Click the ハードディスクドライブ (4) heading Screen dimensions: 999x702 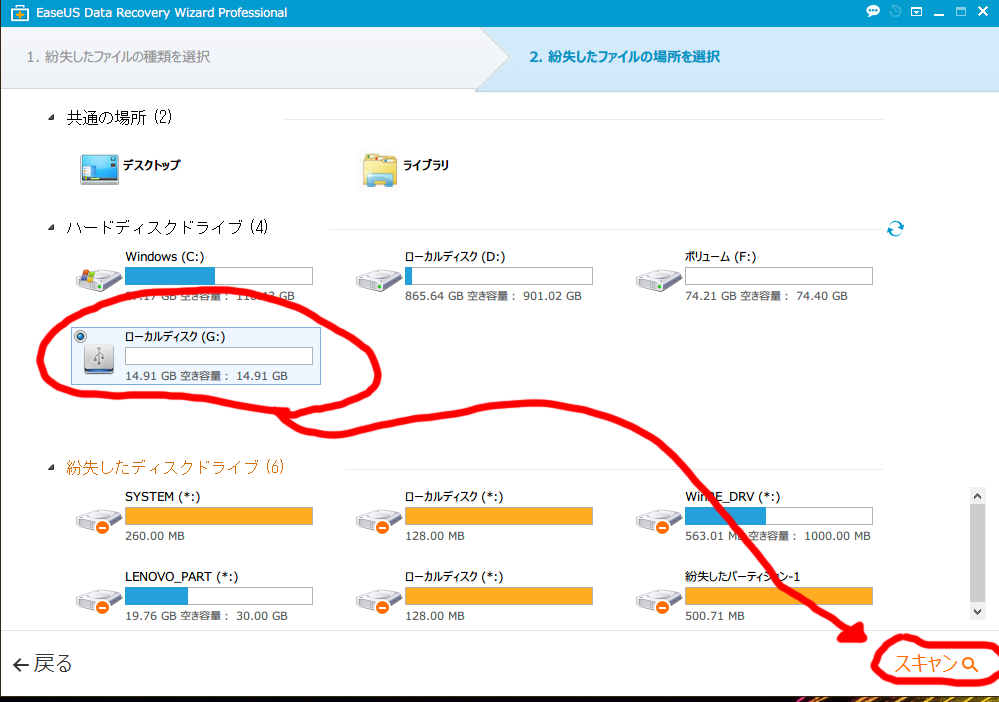(167, 227)
